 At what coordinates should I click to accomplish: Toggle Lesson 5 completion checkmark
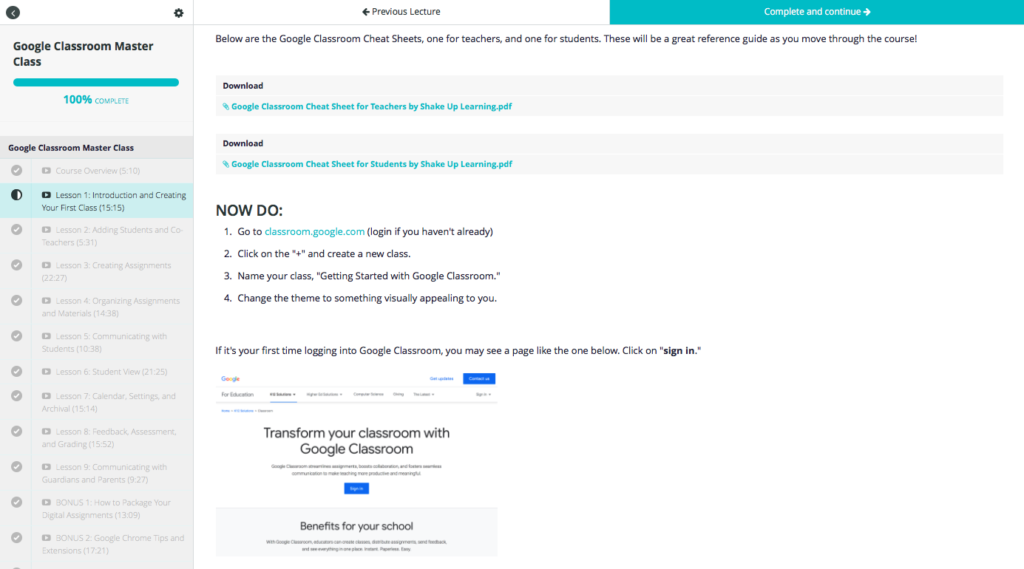[x=16, y=336]
